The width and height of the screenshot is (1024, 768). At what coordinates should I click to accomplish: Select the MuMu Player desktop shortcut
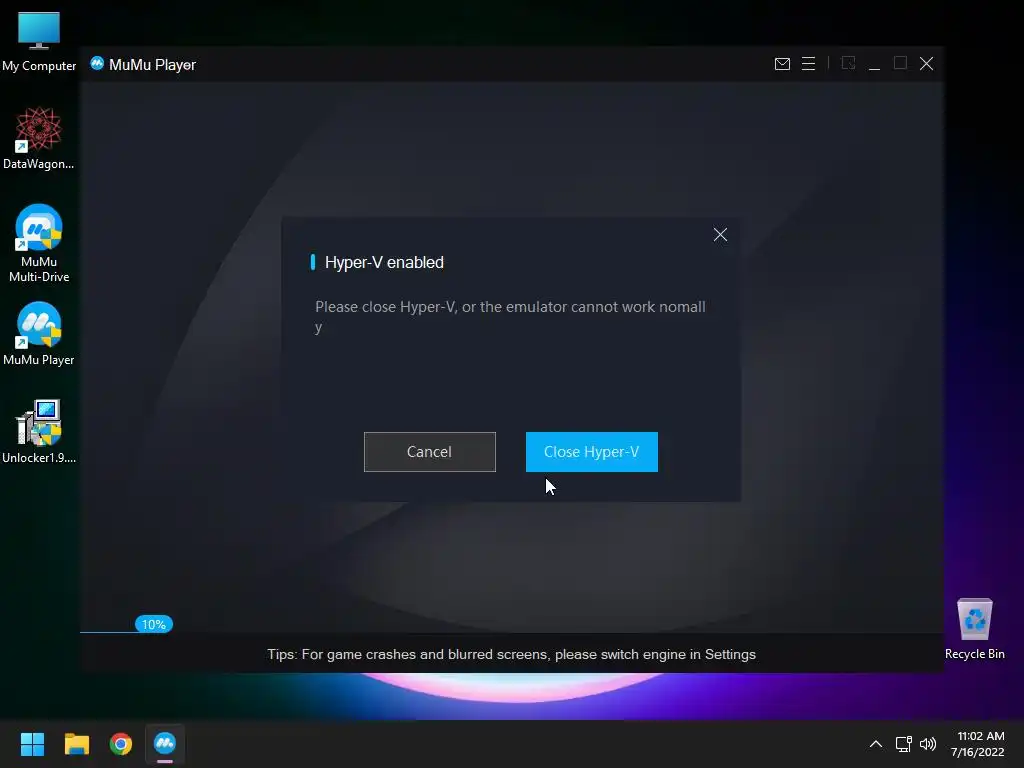pyautogui.click(x=39, y=334)
